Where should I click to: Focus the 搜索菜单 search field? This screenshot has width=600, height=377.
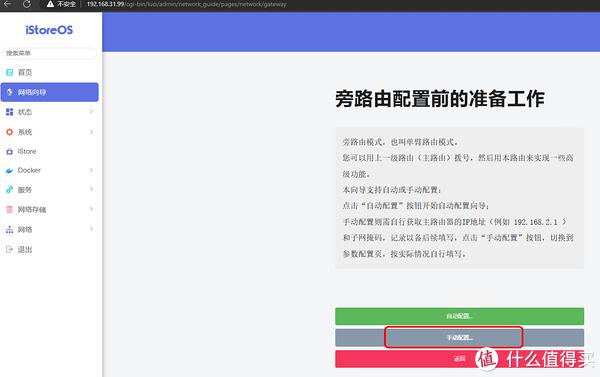coord(49,53)
